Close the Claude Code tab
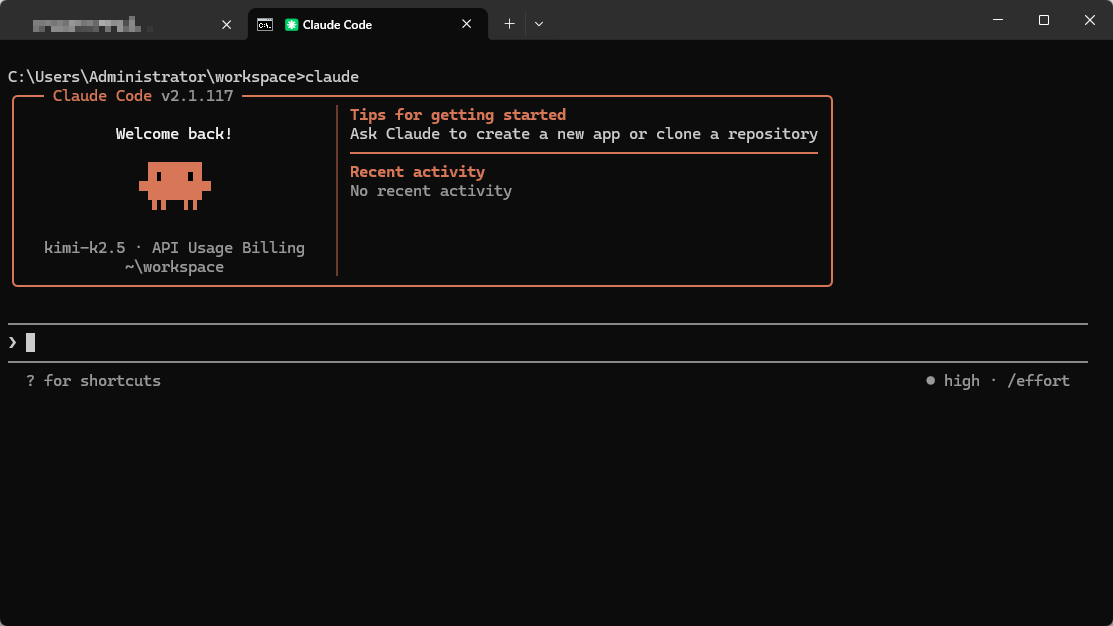This screenshot has height=626, width=1113. [x=467, y=24]
